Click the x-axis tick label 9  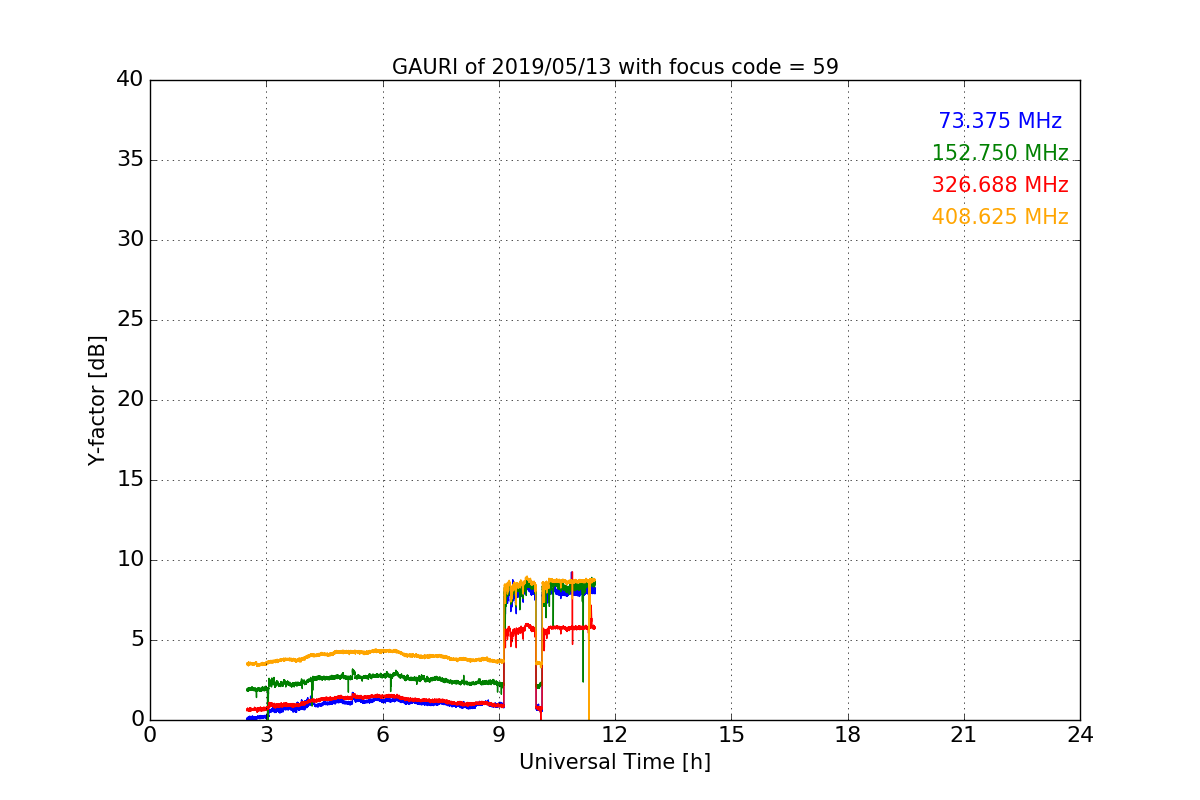tap(499, 735)
